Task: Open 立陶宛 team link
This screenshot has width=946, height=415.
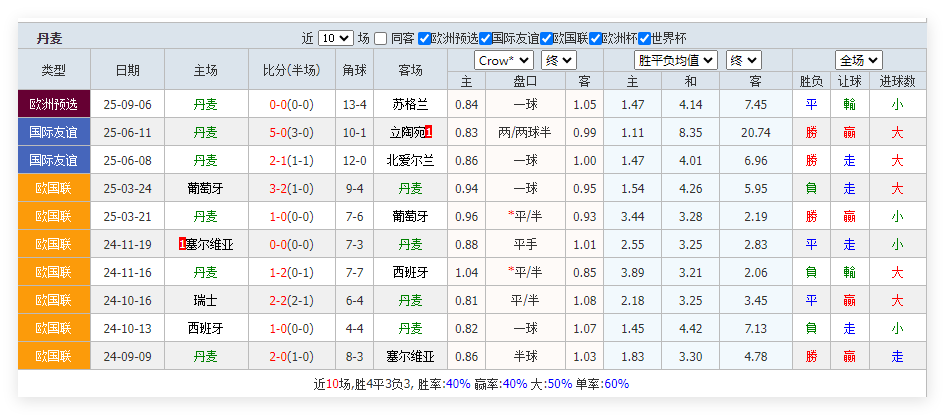Action: pyautogui.click(x=406, y=132)
